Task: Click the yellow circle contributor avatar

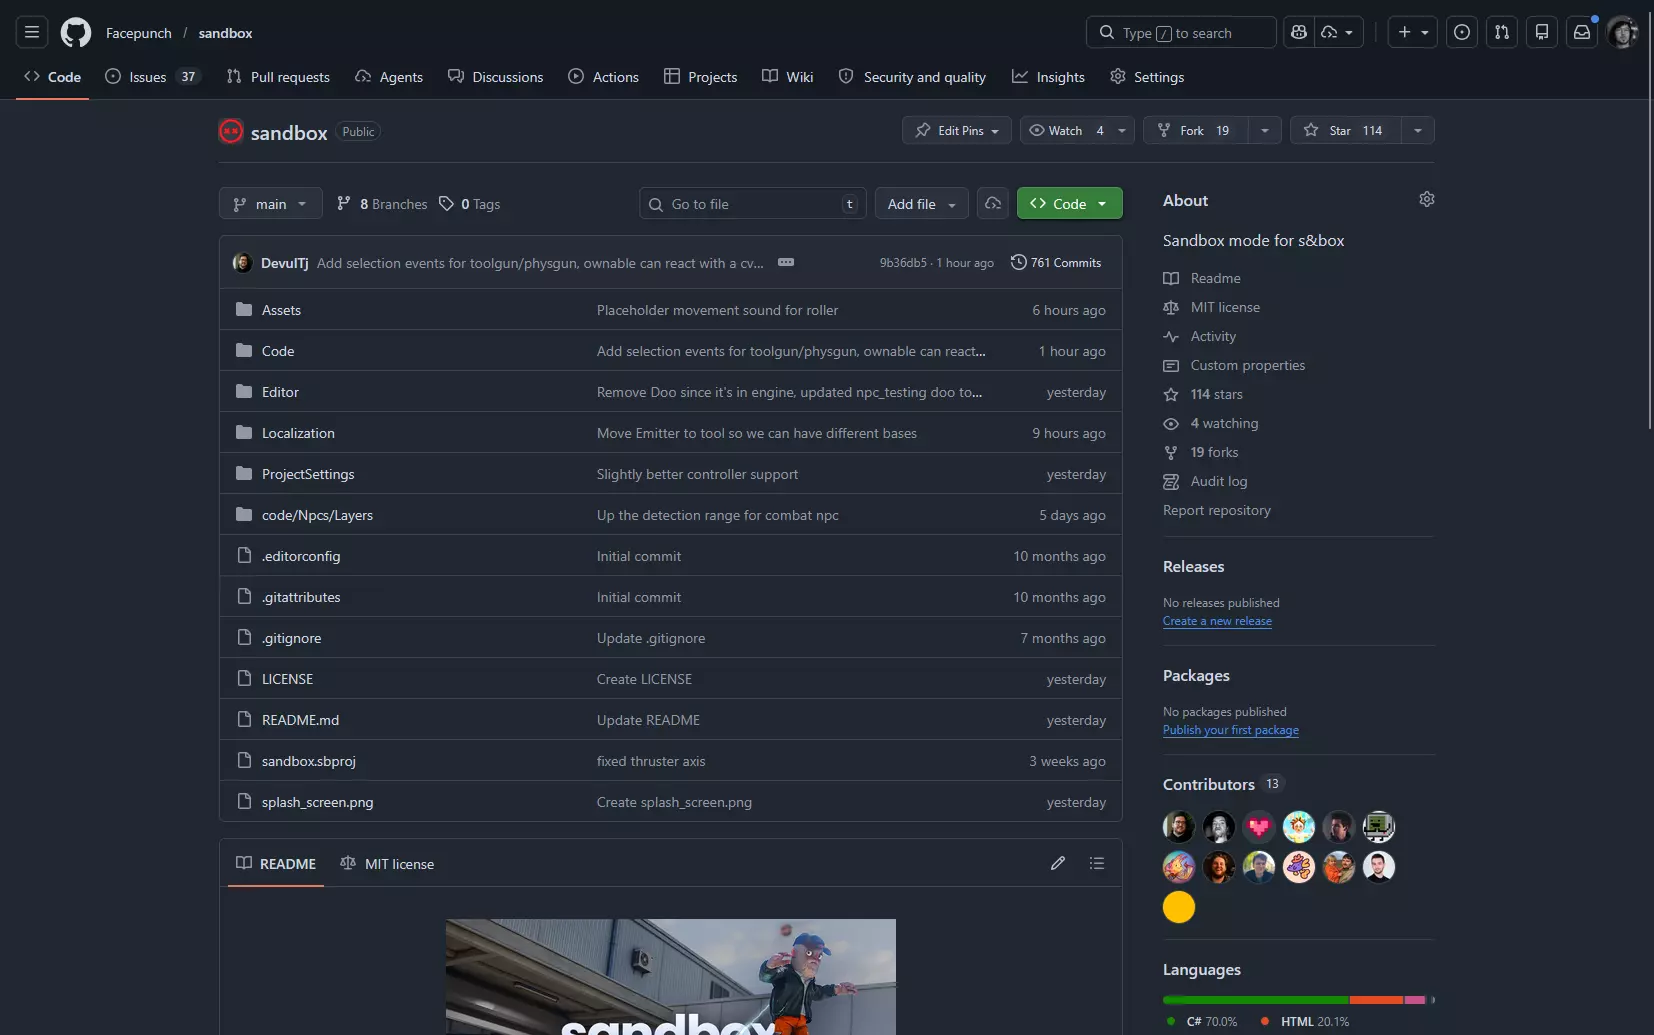Action: (x=1179, y=907)
